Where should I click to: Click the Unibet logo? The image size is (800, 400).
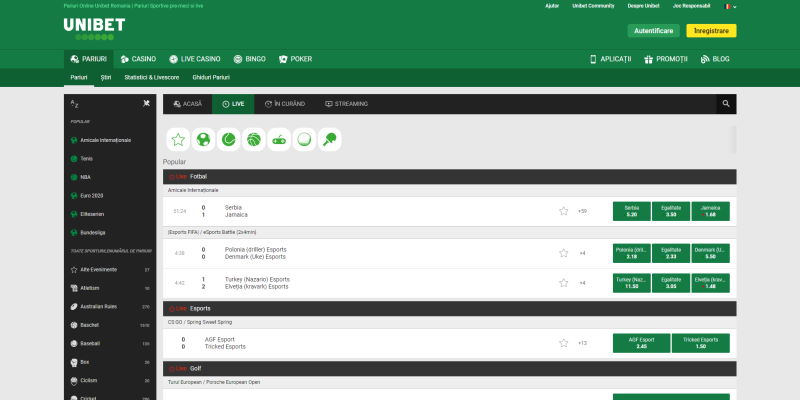(x=94, y=29)
